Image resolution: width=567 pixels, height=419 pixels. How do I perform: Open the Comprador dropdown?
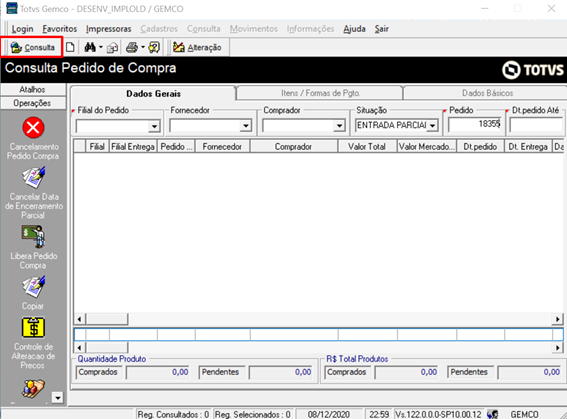click(x=339, y=126)
